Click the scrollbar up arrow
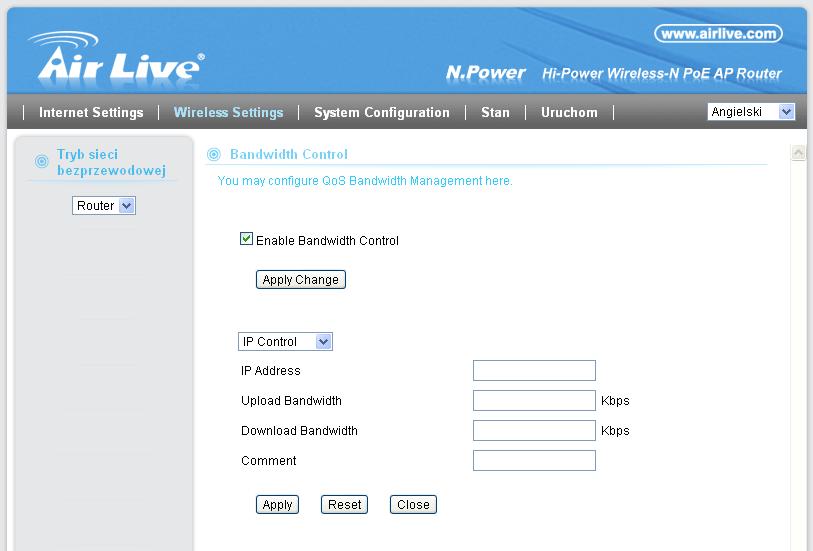Image resolution: width=813 pixels, height=551 pixels. click(798, 153)
